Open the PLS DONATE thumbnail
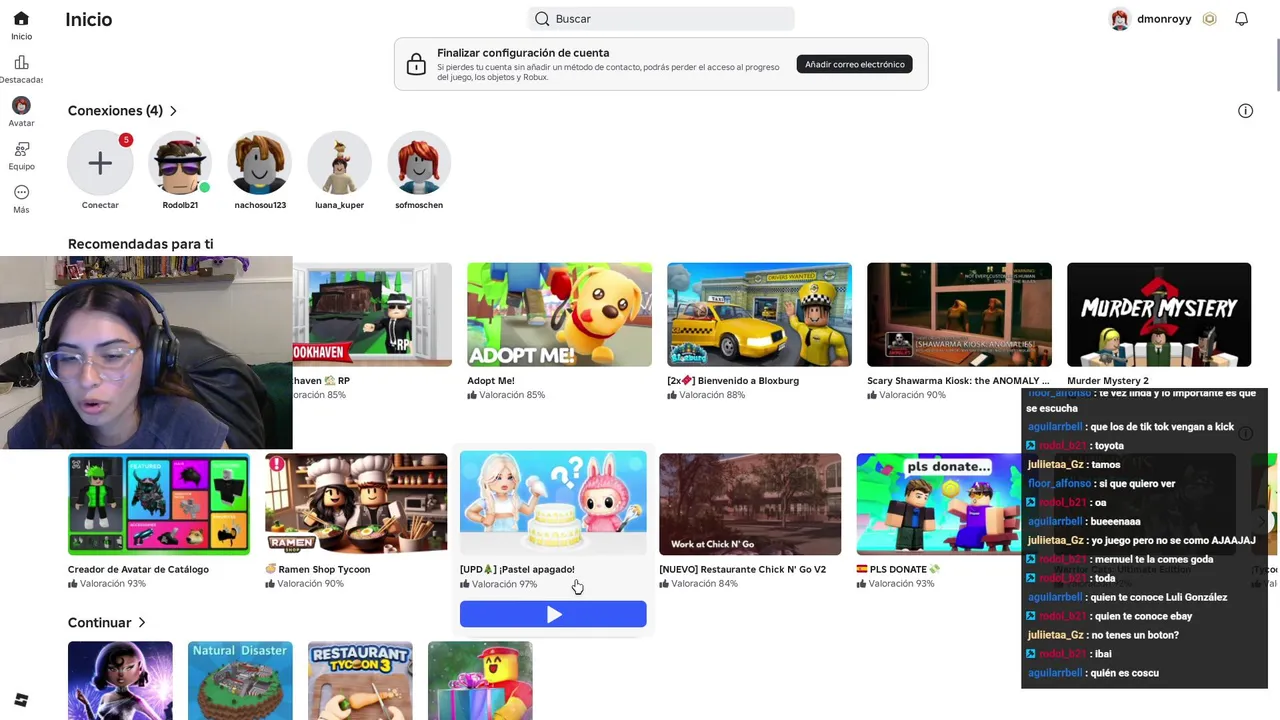The width and height of the screenshot is (1280, 720). point(939,504)
